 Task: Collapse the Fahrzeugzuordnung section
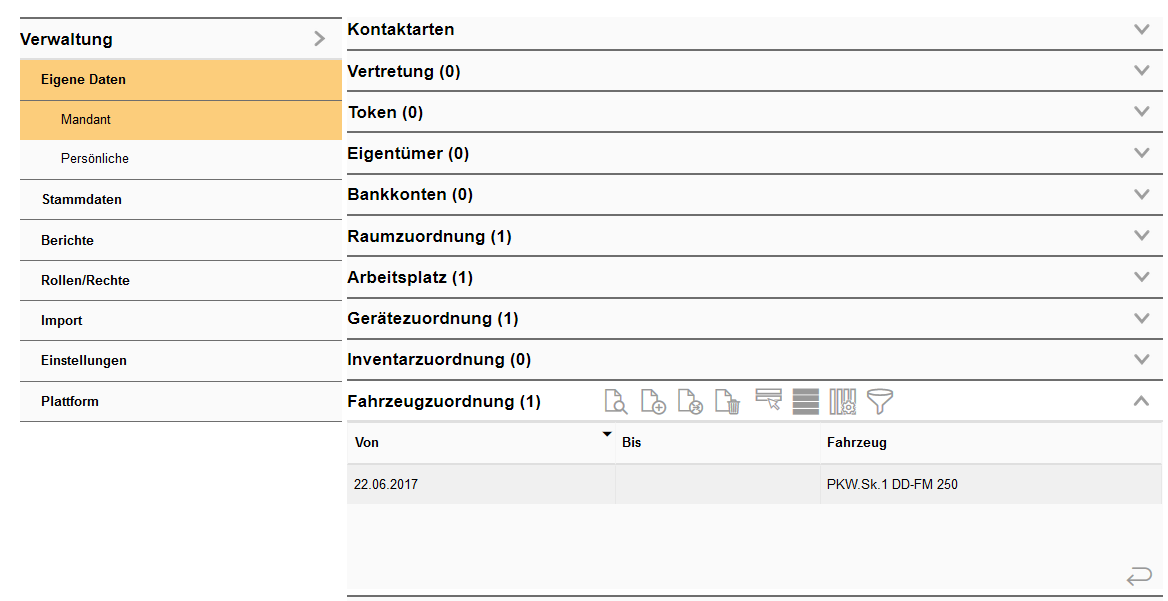click(1141, 400)
